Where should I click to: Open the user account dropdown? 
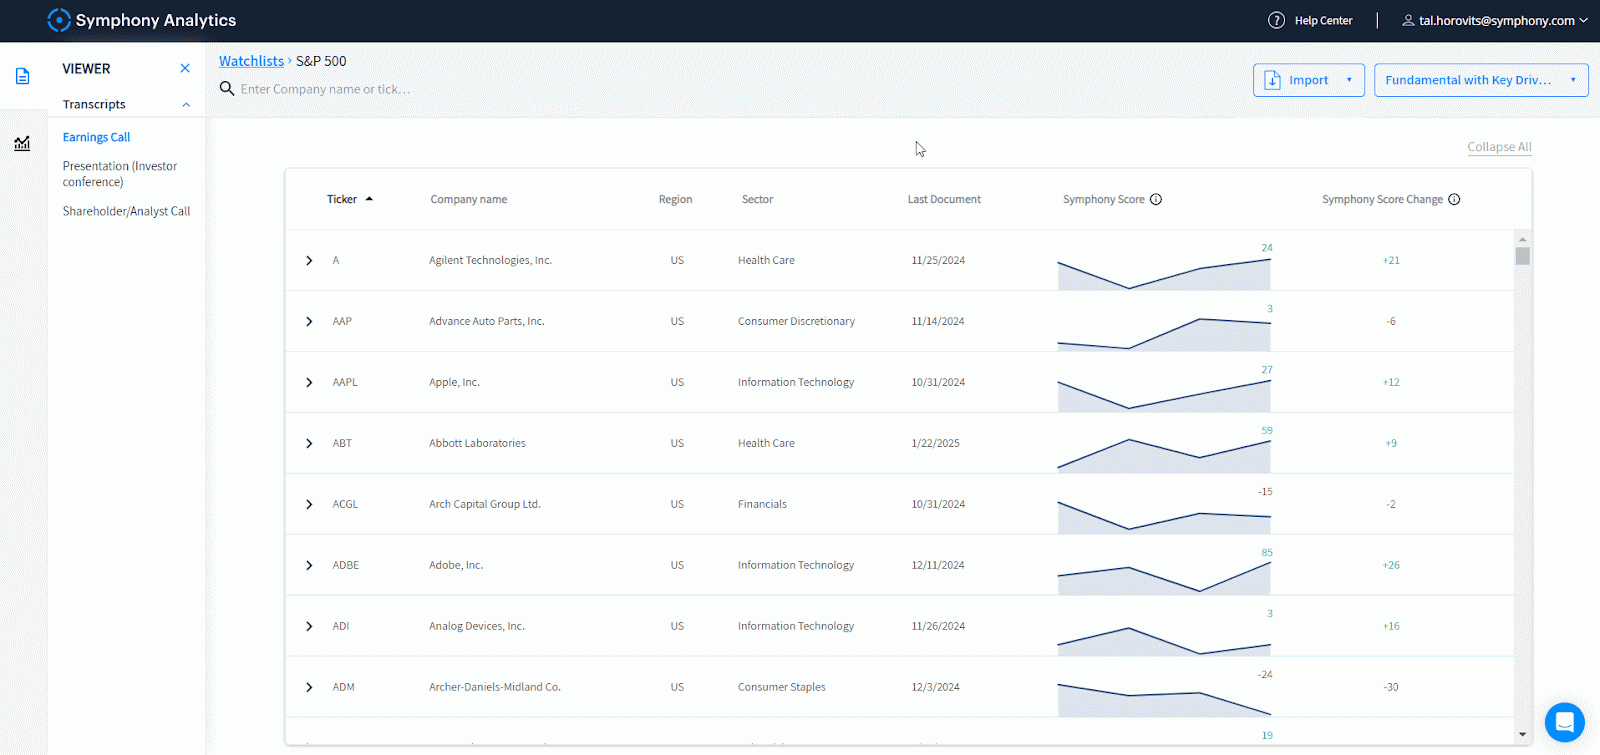1583,20
